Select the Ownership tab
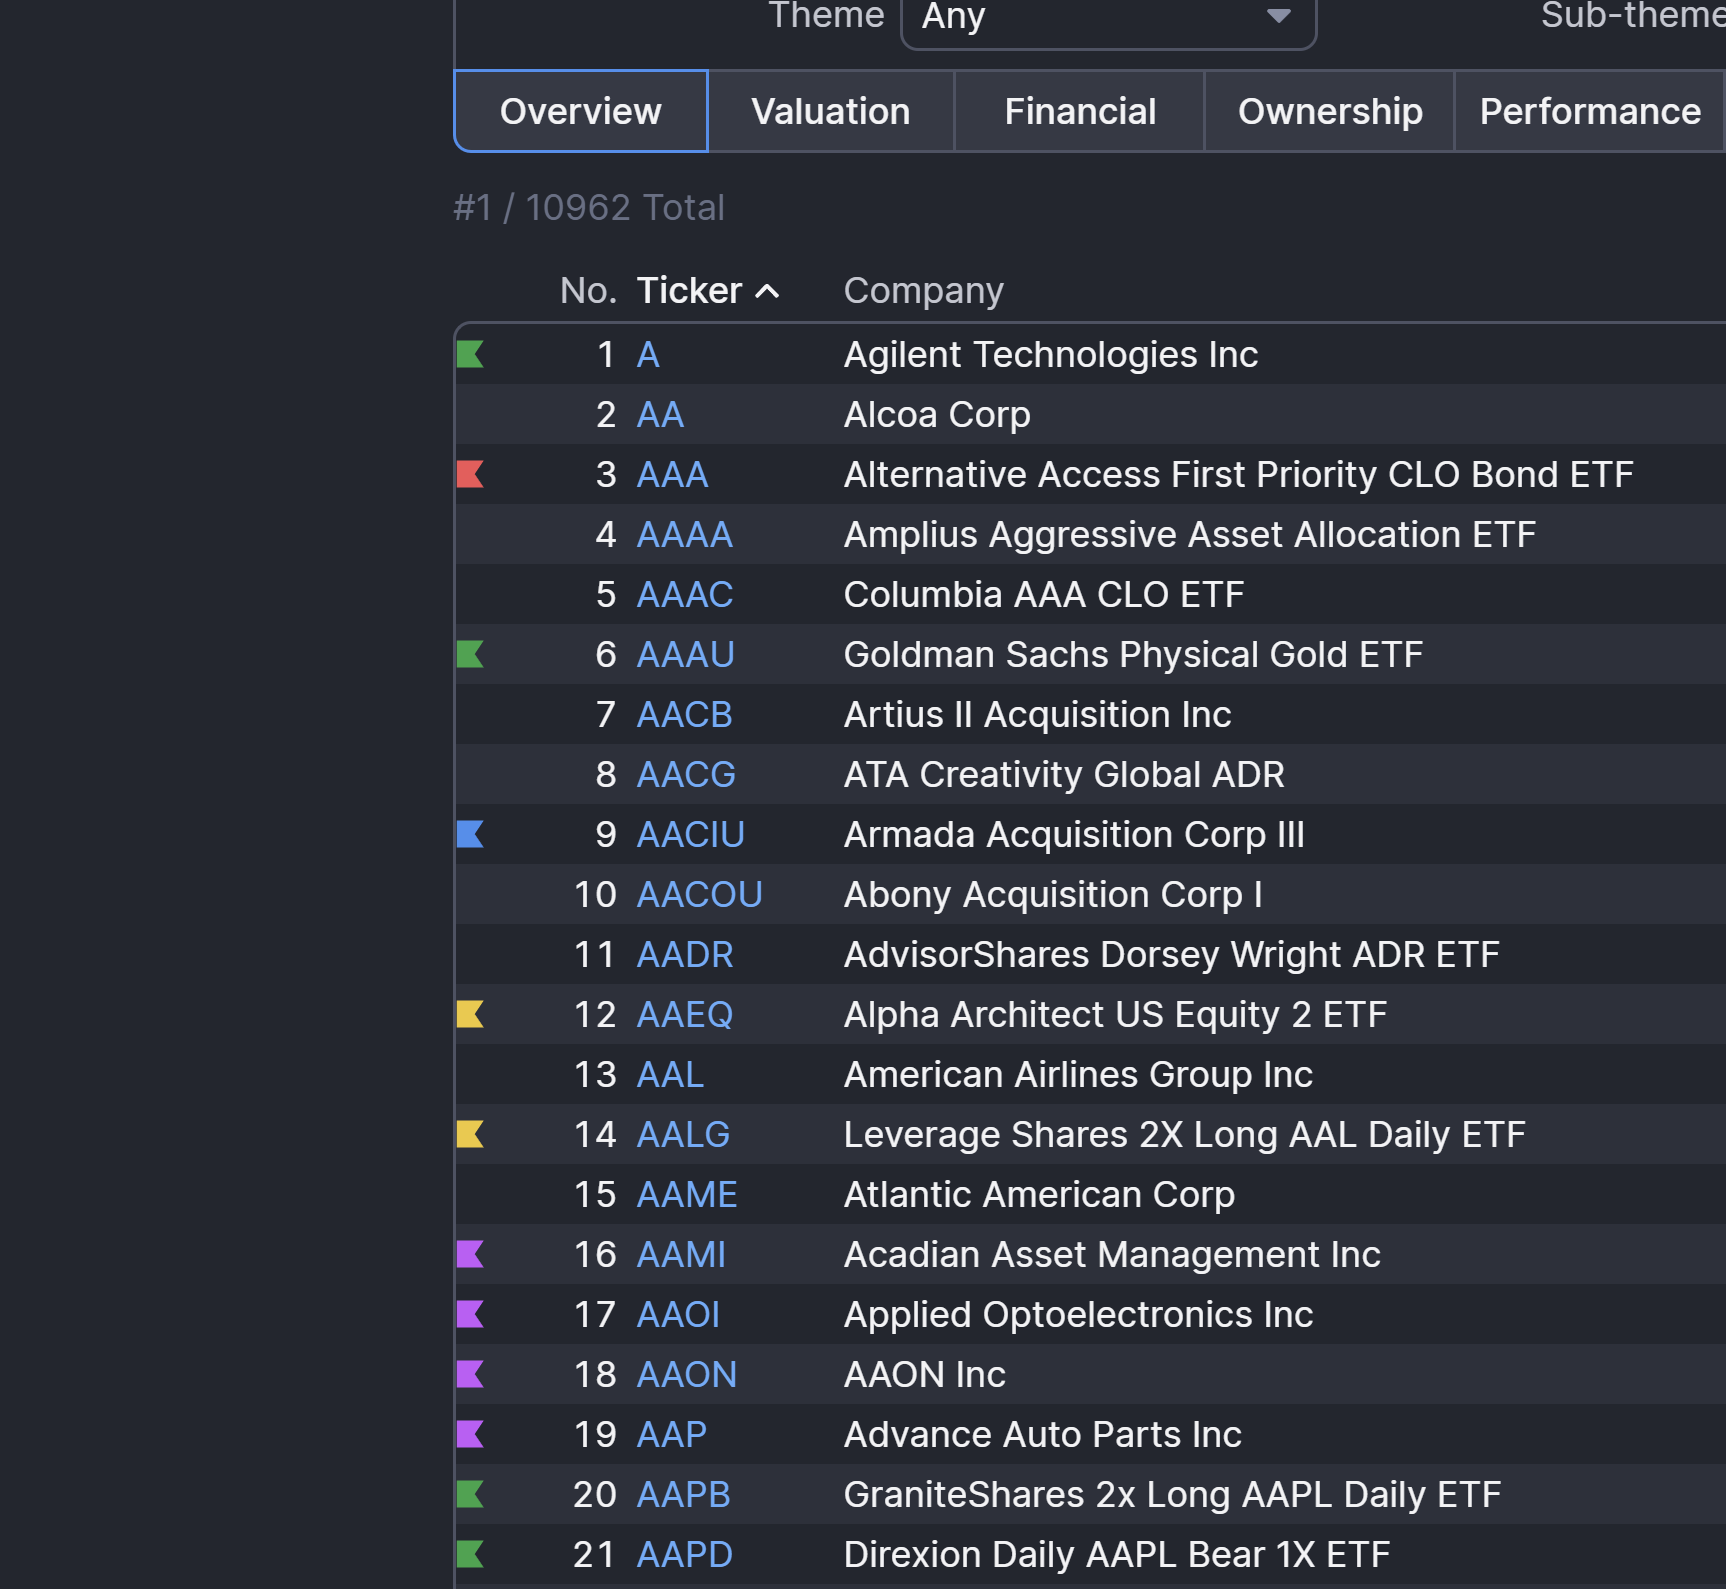 (x=1329, y=112)
